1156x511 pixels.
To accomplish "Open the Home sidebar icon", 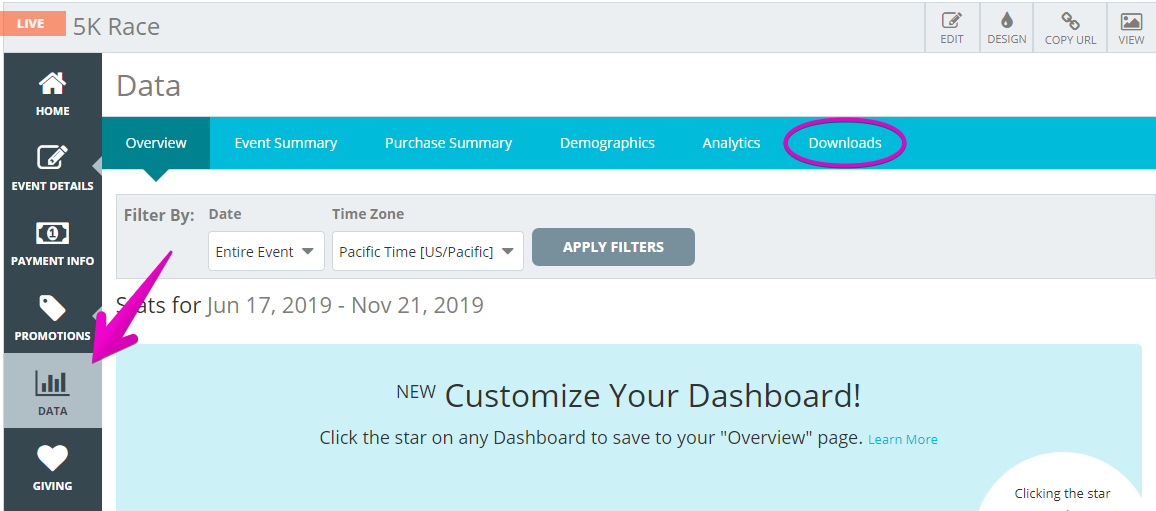I will 52,83.
